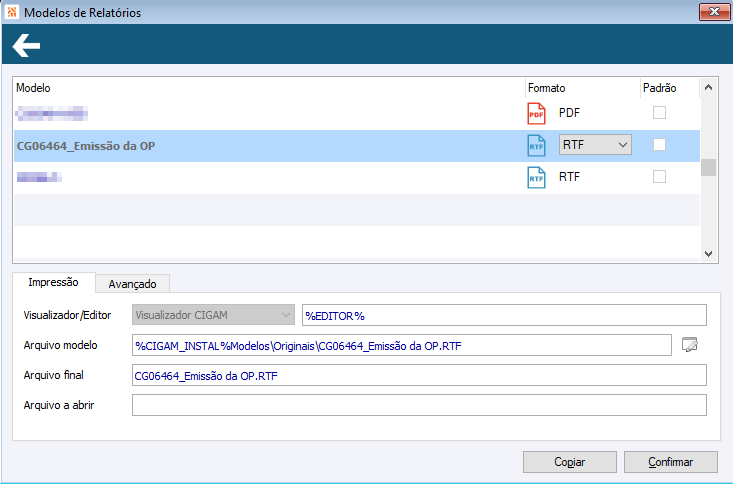Browse for the Arquivo modelo file
This screenshot has height=484, width=733.
pos(690,345)
